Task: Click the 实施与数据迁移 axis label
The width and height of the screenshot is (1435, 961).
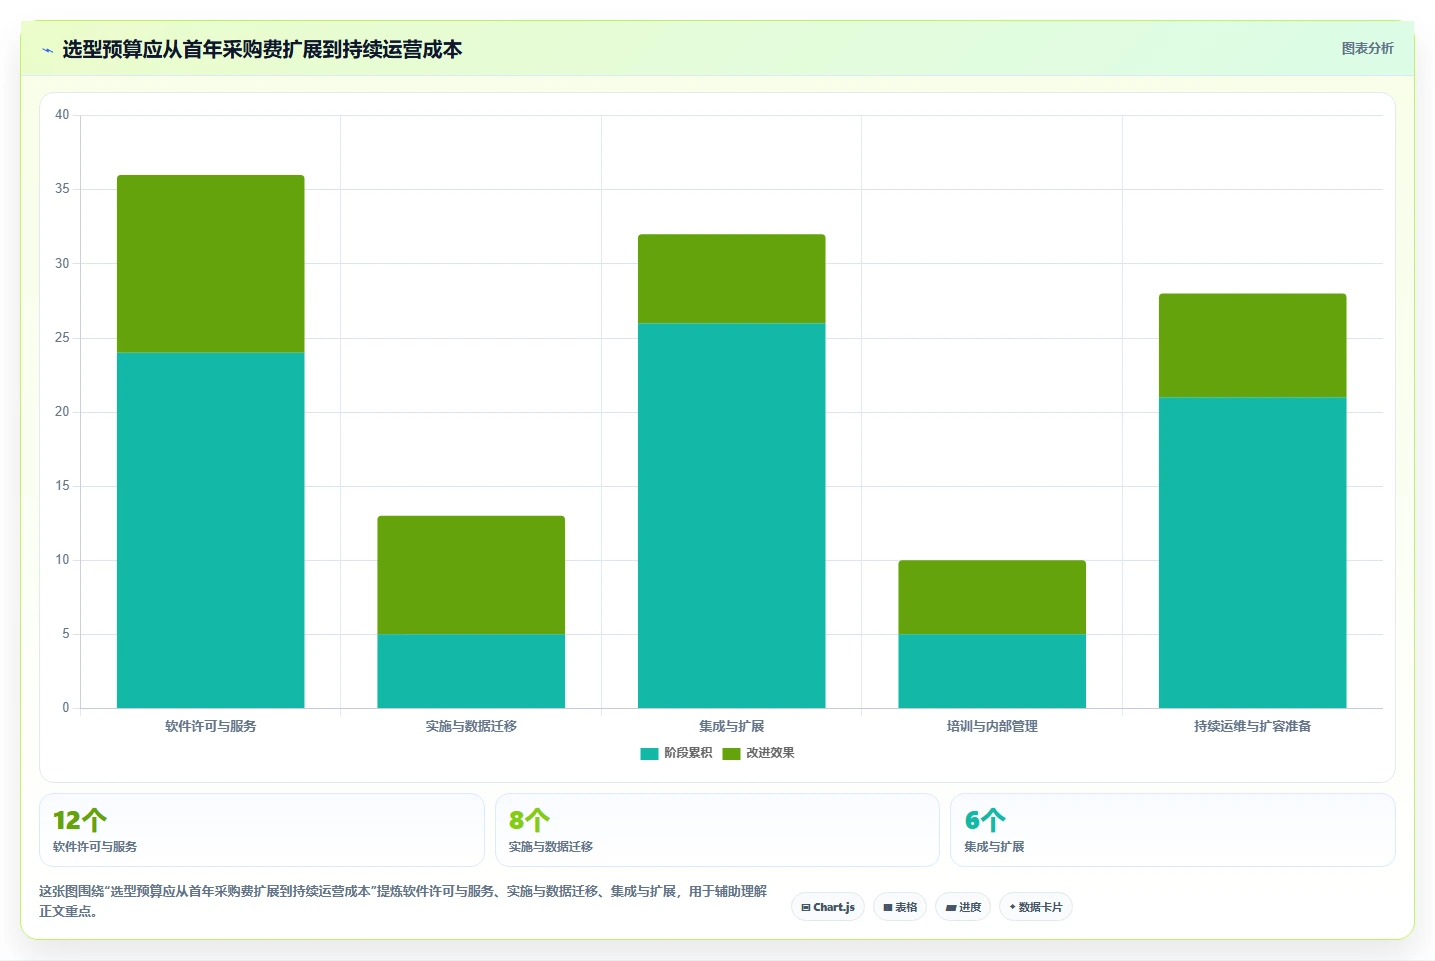Action: click(471, 726)
